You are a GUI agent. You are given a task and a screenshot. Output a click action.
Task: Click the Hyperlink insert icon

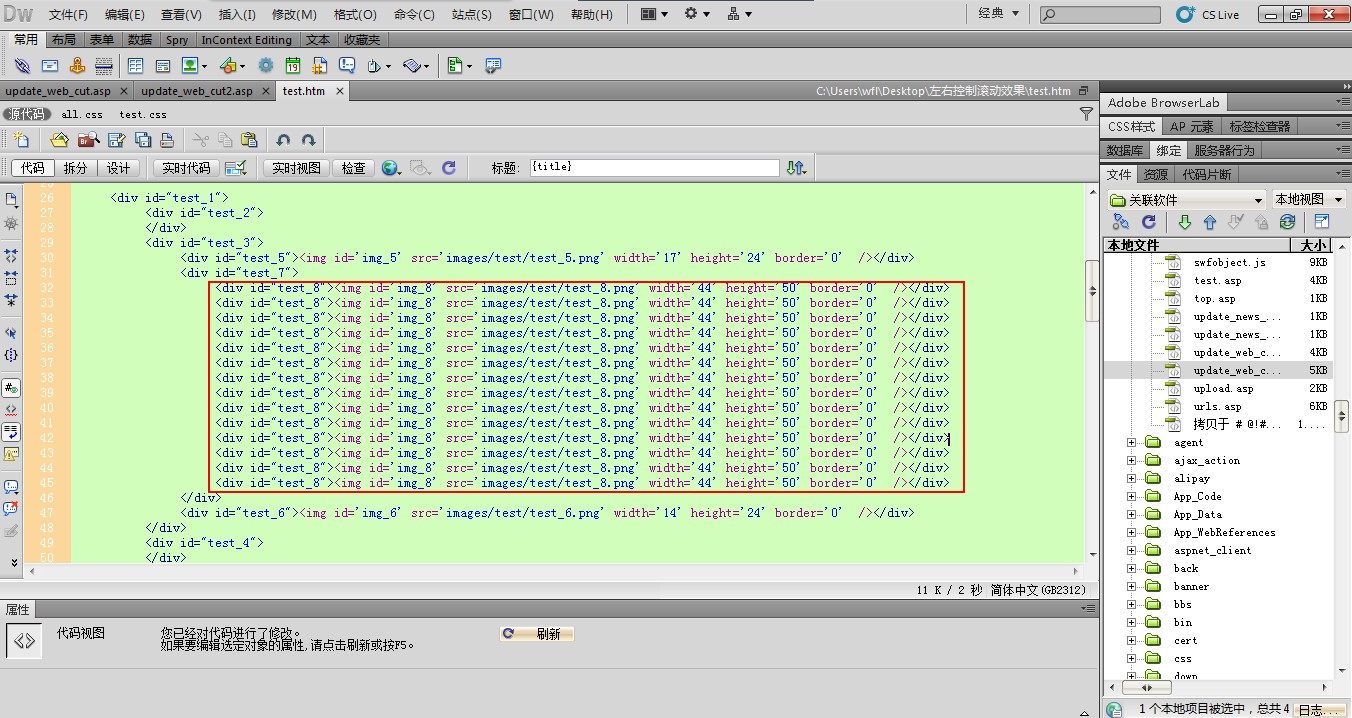pyautogui.click(x=22, y=66)
